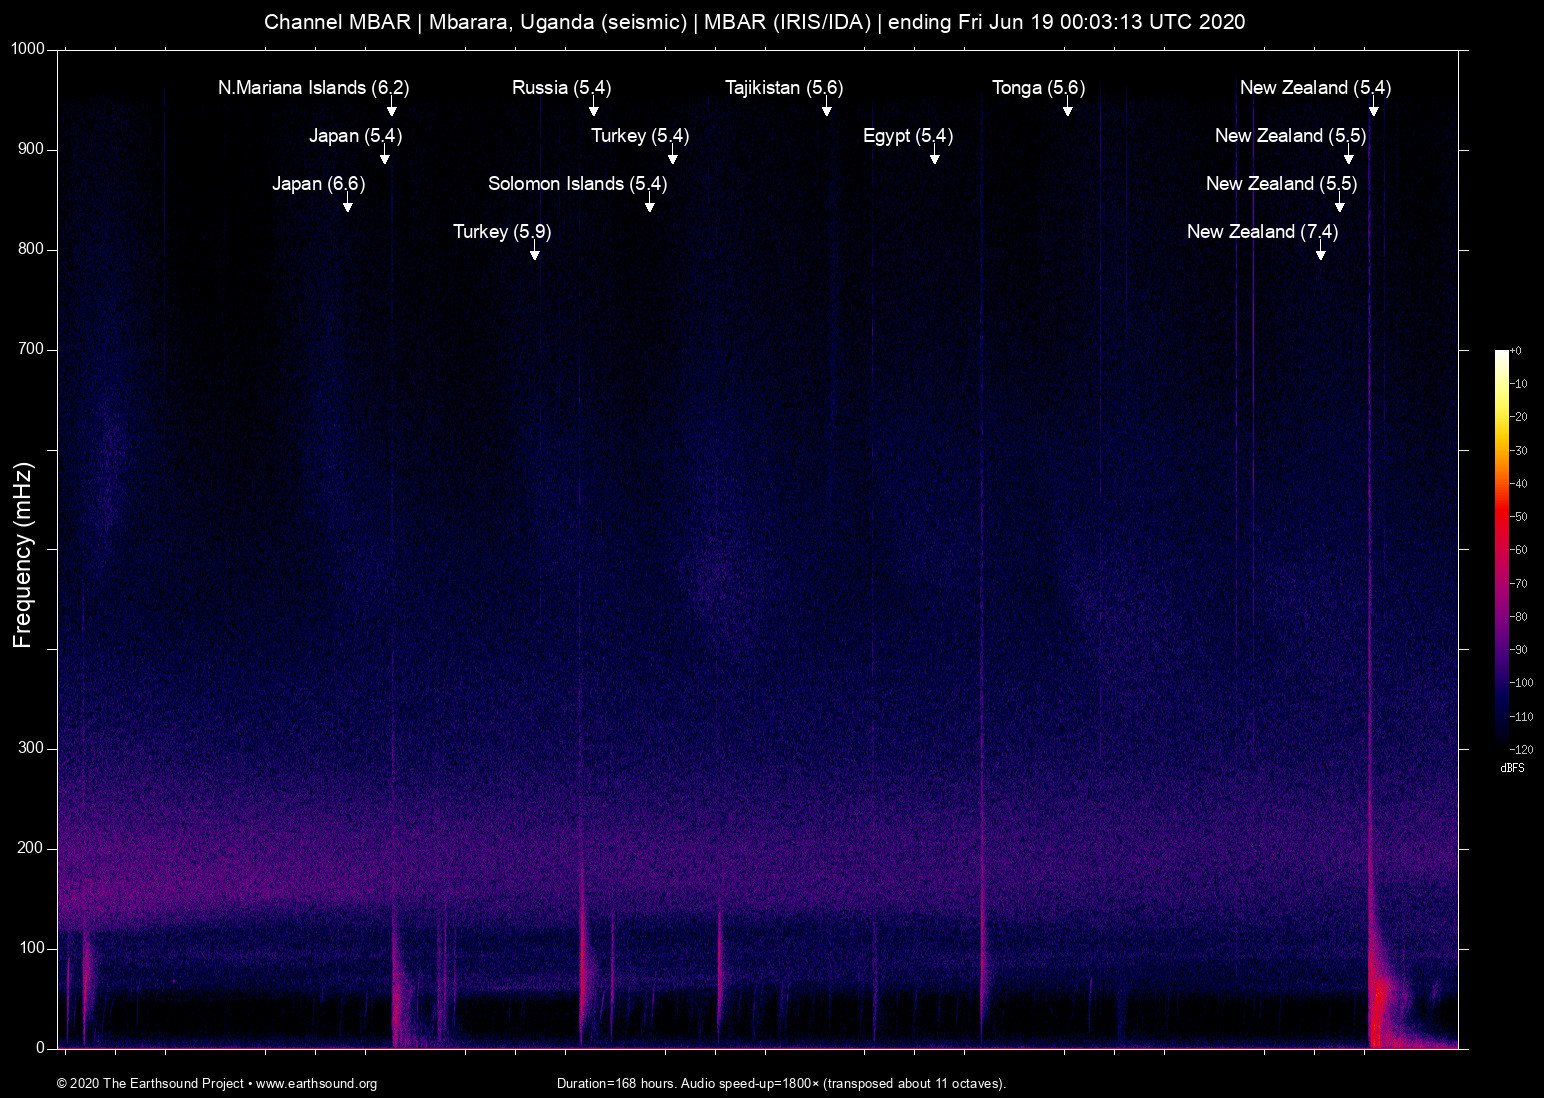Image resolution: width=1544 pixels, height=1098 pixels.
Task: Click the dBFS color scale bar
Action: pos(1501,549)
